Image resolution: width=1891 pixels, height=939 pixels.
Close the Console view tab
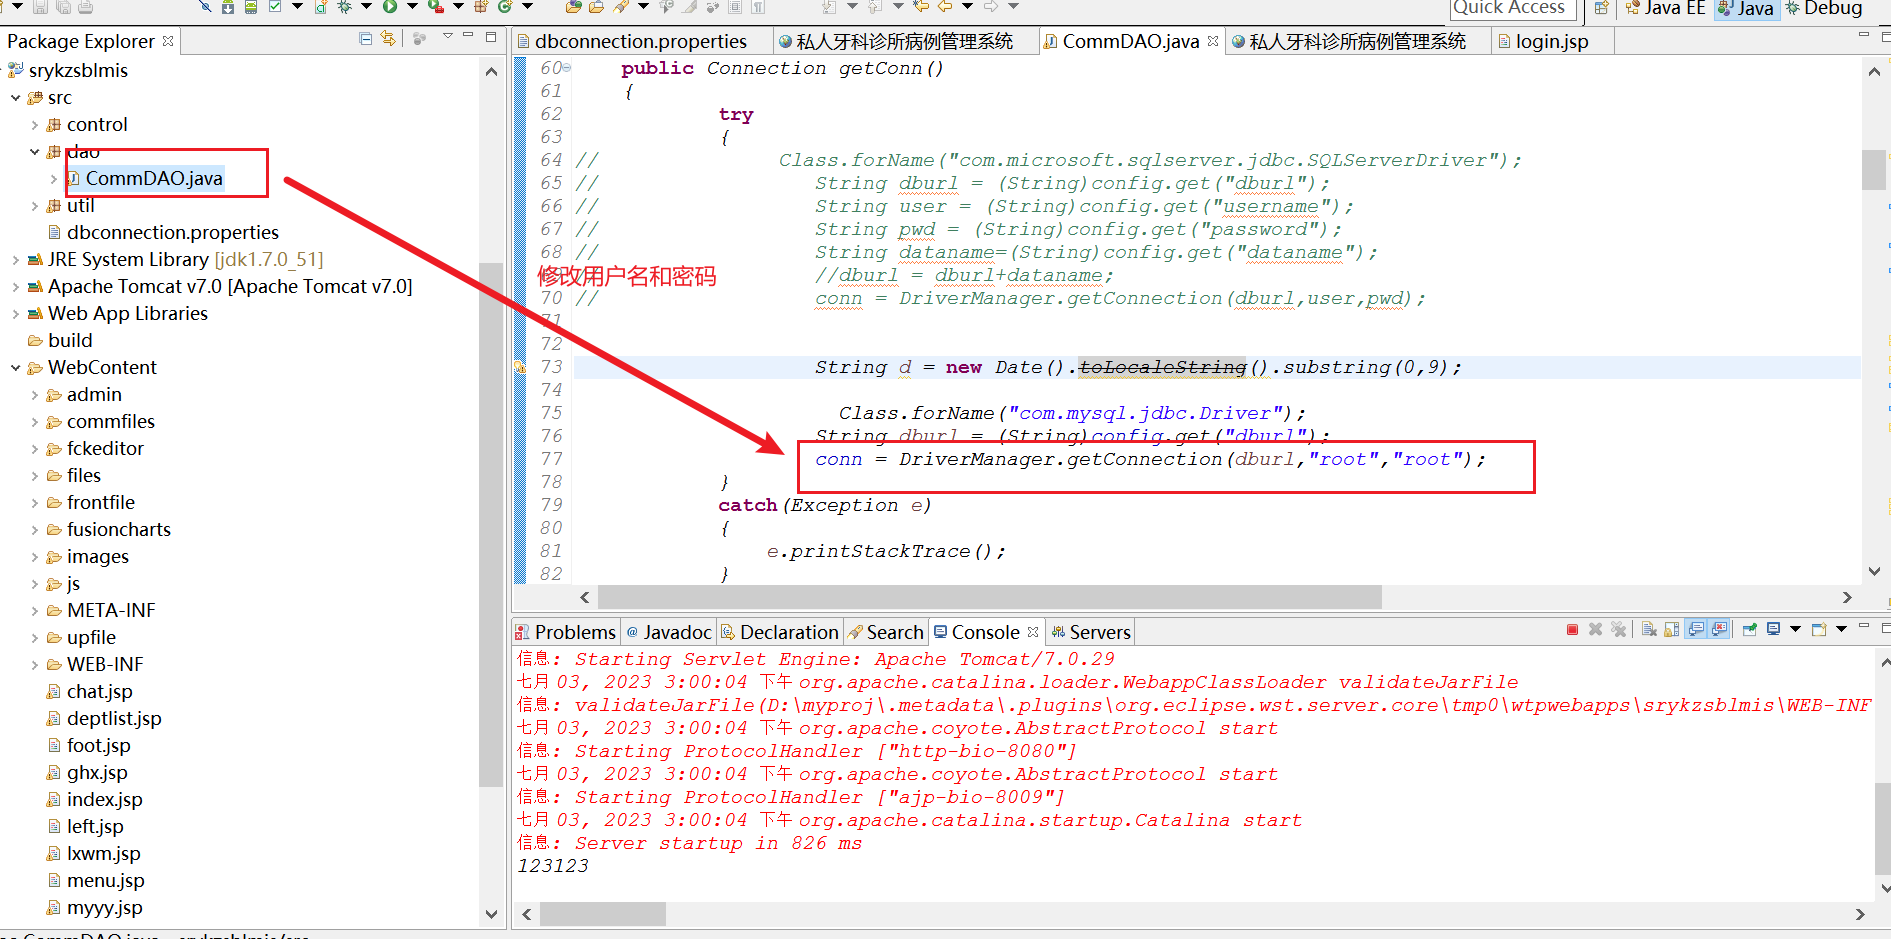[x=1033, y=632]
